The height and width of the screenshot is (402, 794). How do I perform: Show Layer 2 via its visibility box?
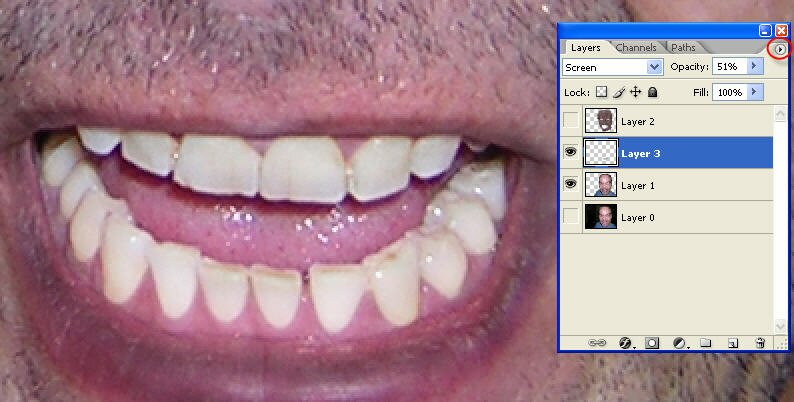point(571,120)
